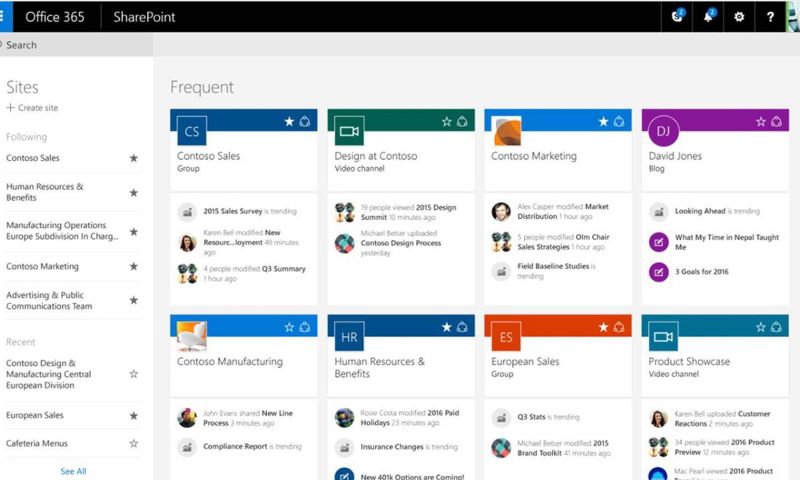The image size is (800, 480).
Task: Open the user profile picture
Action: click(793, 17)
